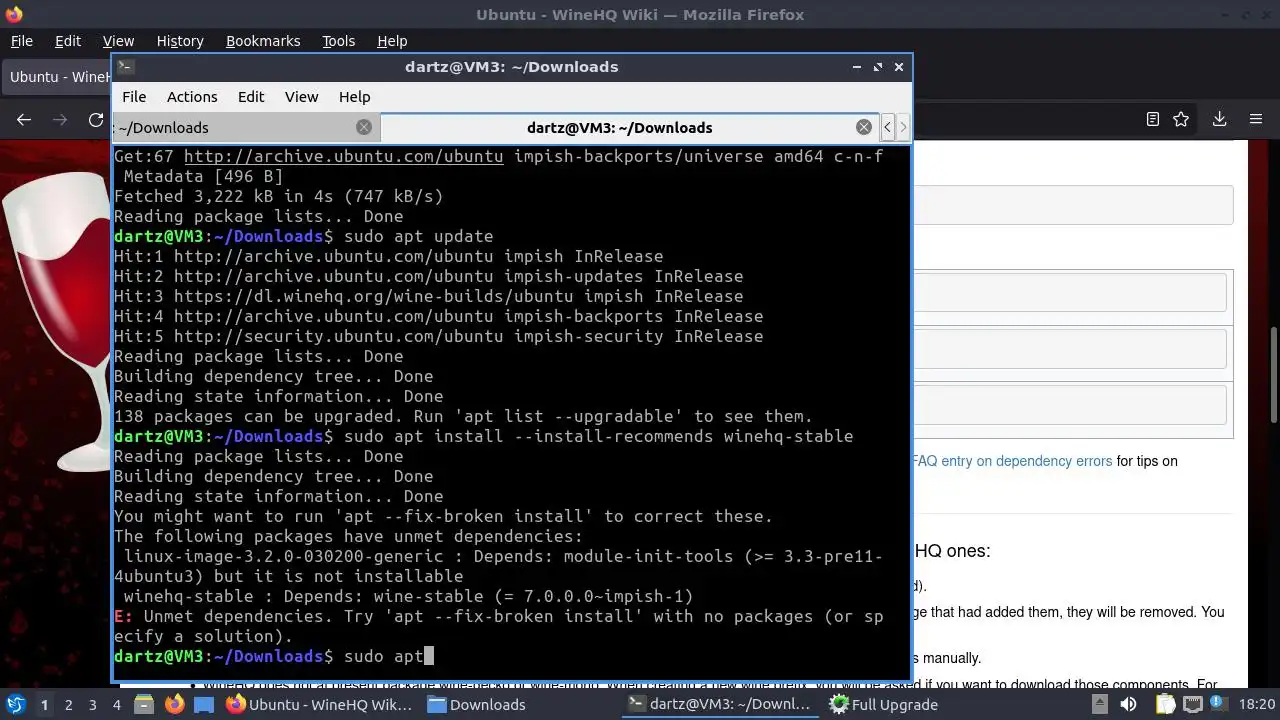Show desktop using taskbar icon

(204, 704)
